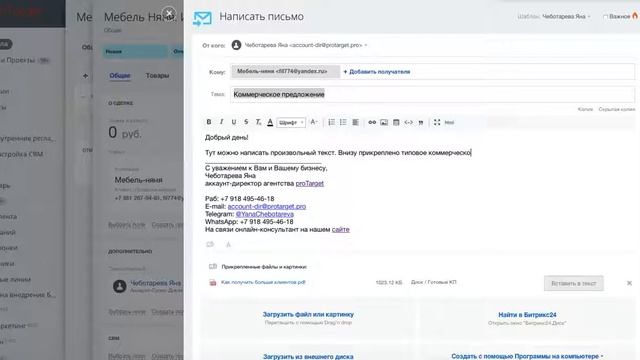Click Найти в Битрикс24
Viewport: 640px width, 360px height.
pos(527,315)
